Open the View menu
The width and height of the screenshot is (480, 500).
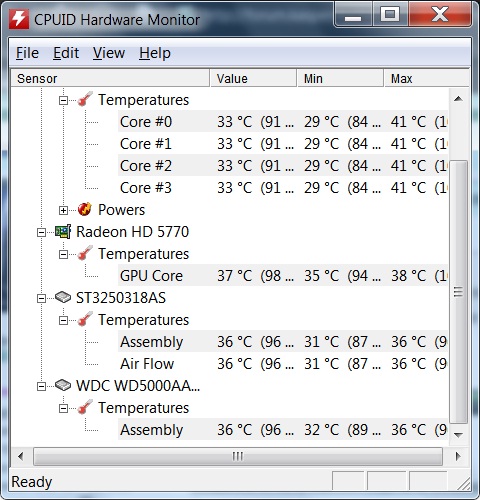(109, 53)
